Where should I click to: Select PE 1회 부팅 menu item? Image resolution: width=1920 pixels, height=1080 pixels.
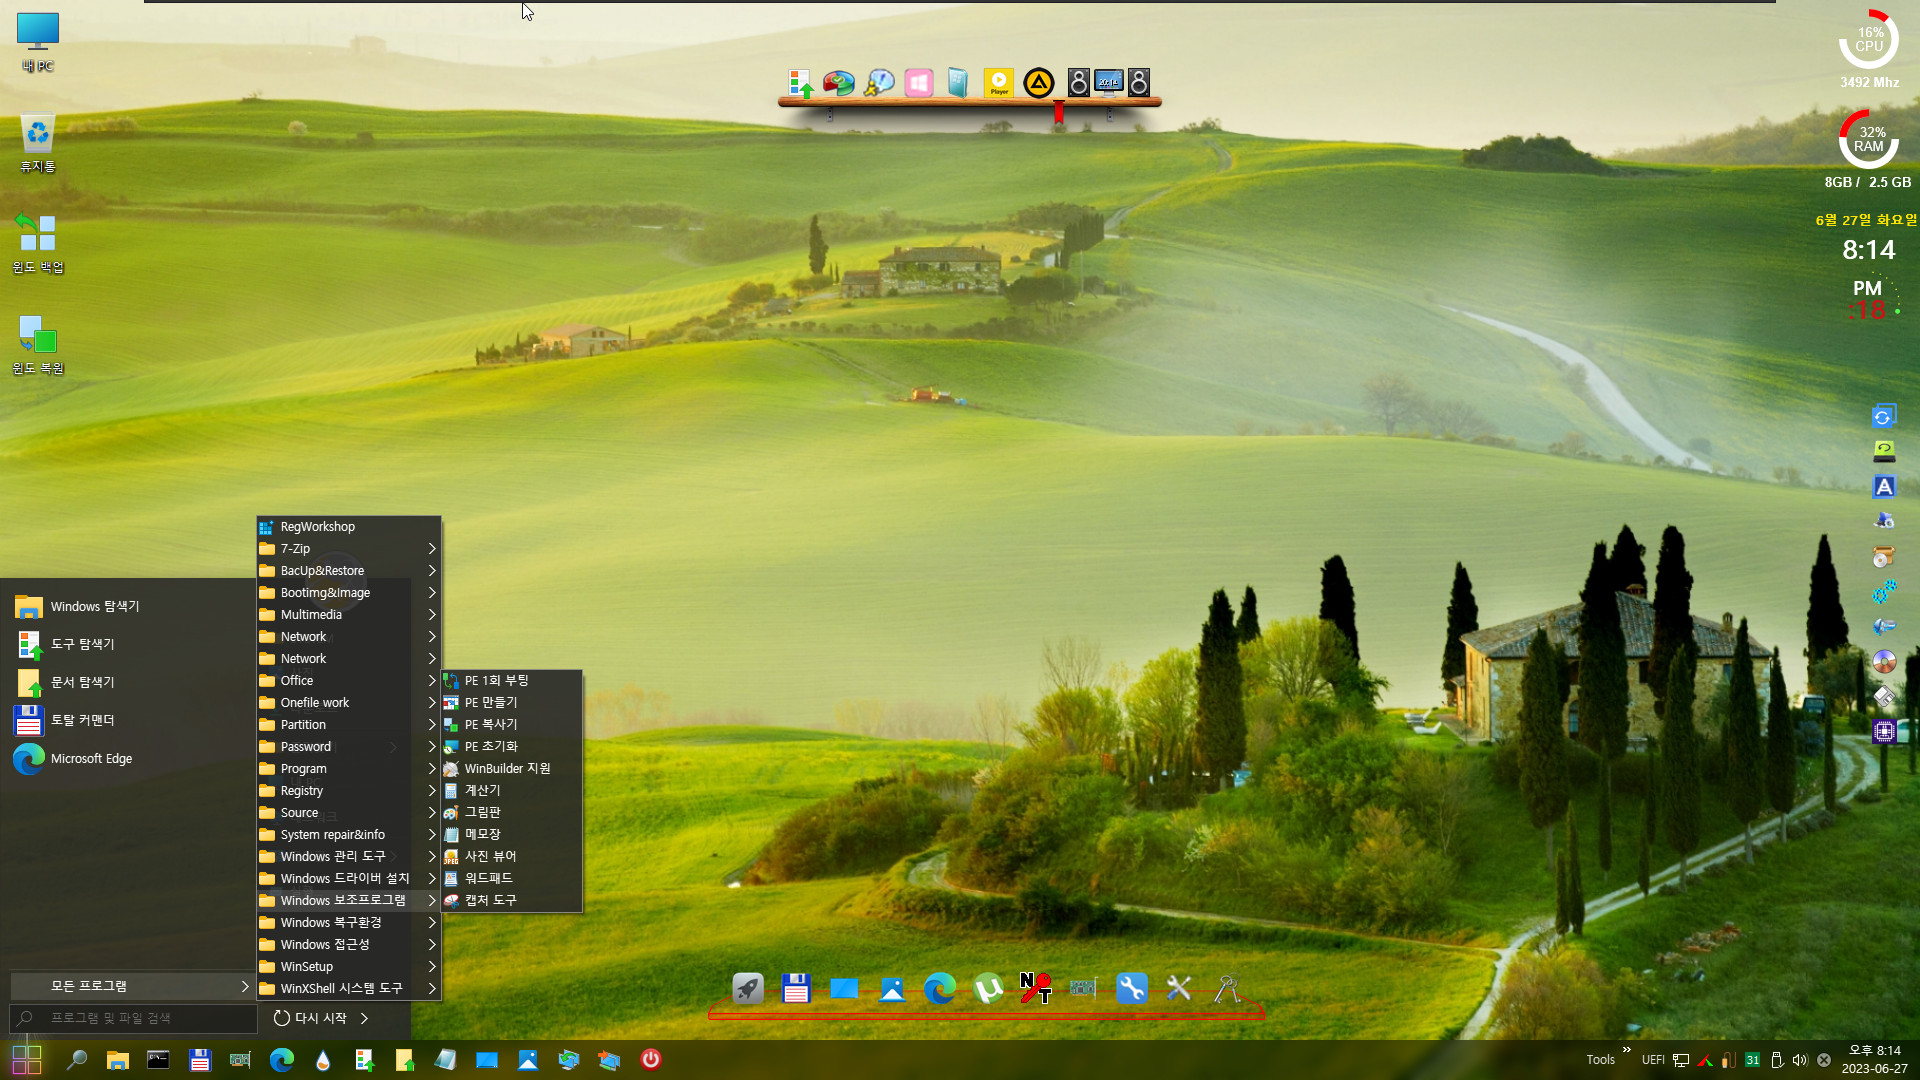(x=511, y=680)
